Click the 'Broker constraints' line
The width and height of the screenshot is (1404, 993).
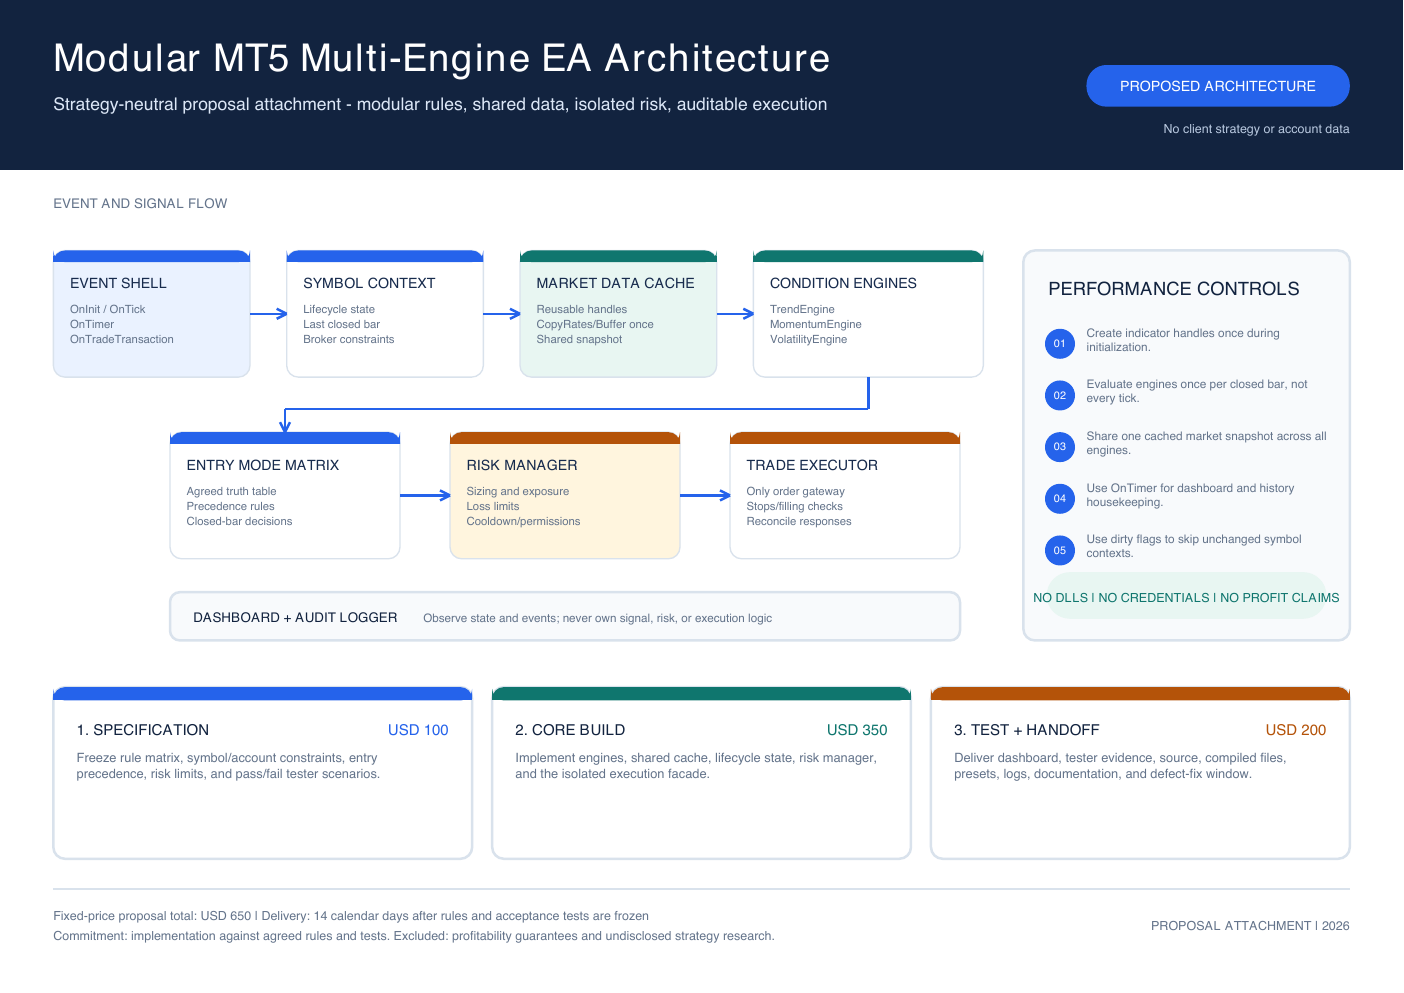(x=349, y=339)
